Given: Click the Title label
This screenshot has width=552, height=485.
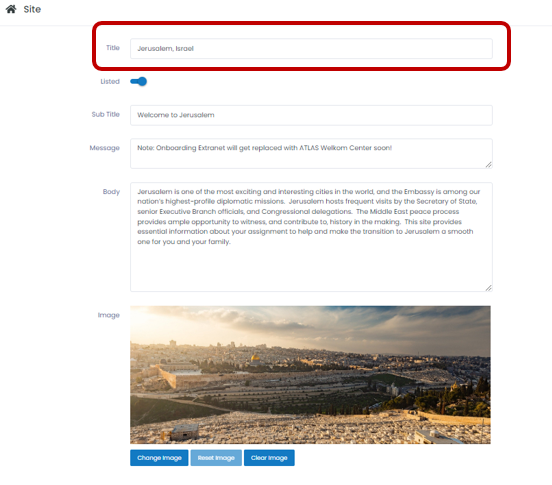Looking at the screenshot, I should pyautogui.click(x=113, y=48).
